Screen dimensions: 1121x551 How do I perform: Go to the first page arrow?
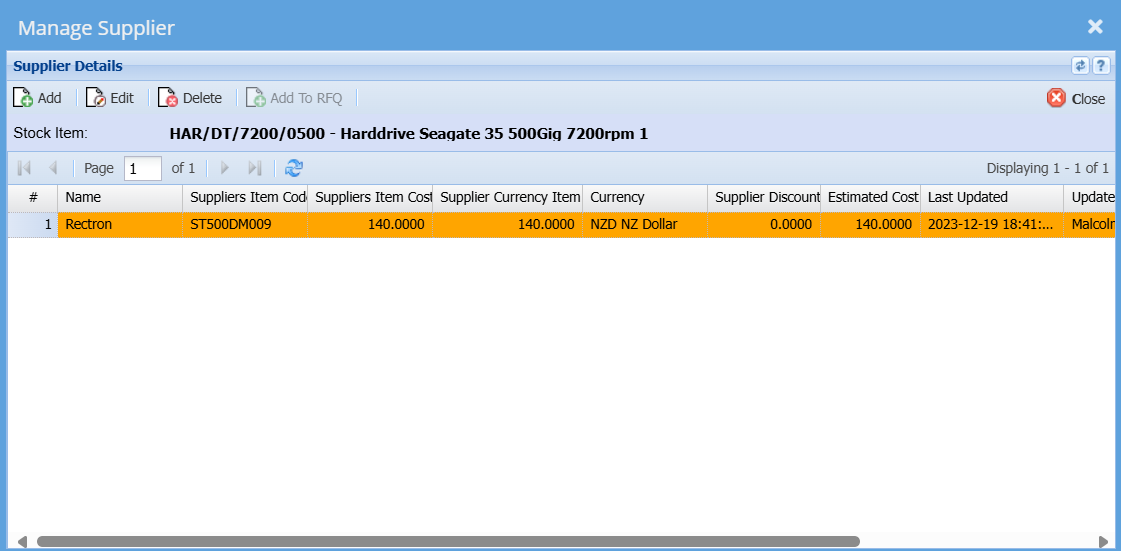pos(24,168)
